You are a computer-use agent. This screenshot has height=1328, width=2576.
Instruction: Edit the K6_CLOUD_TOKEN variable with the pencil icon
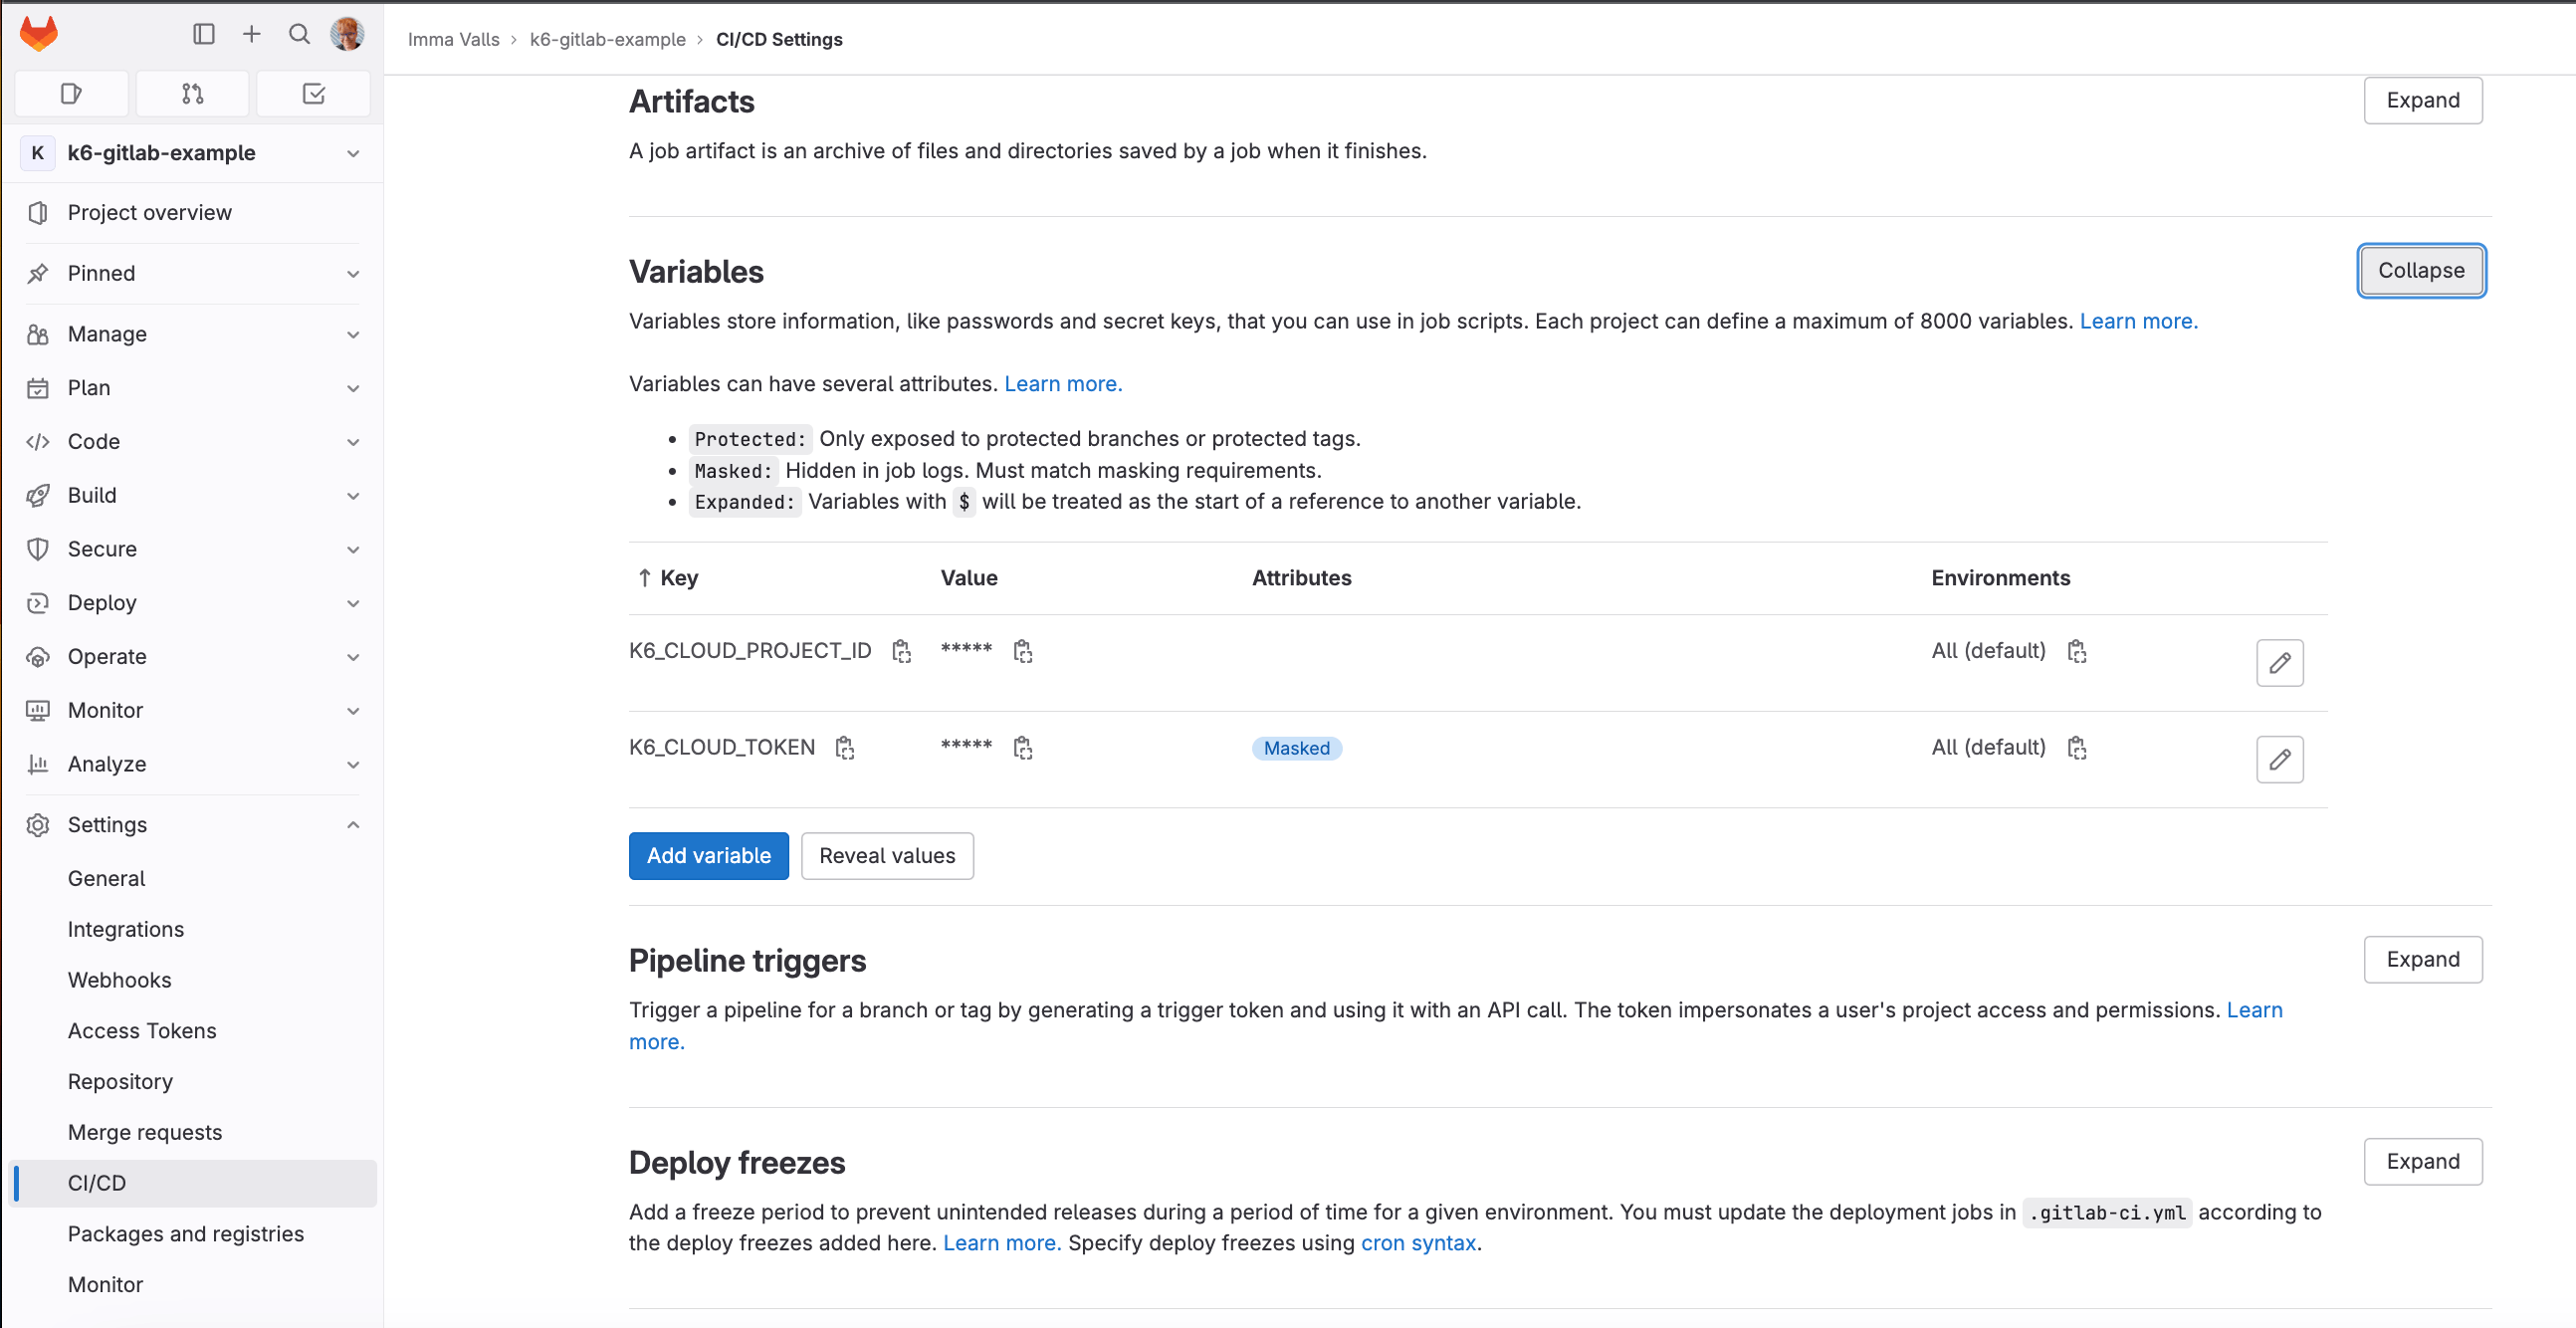2279,759
